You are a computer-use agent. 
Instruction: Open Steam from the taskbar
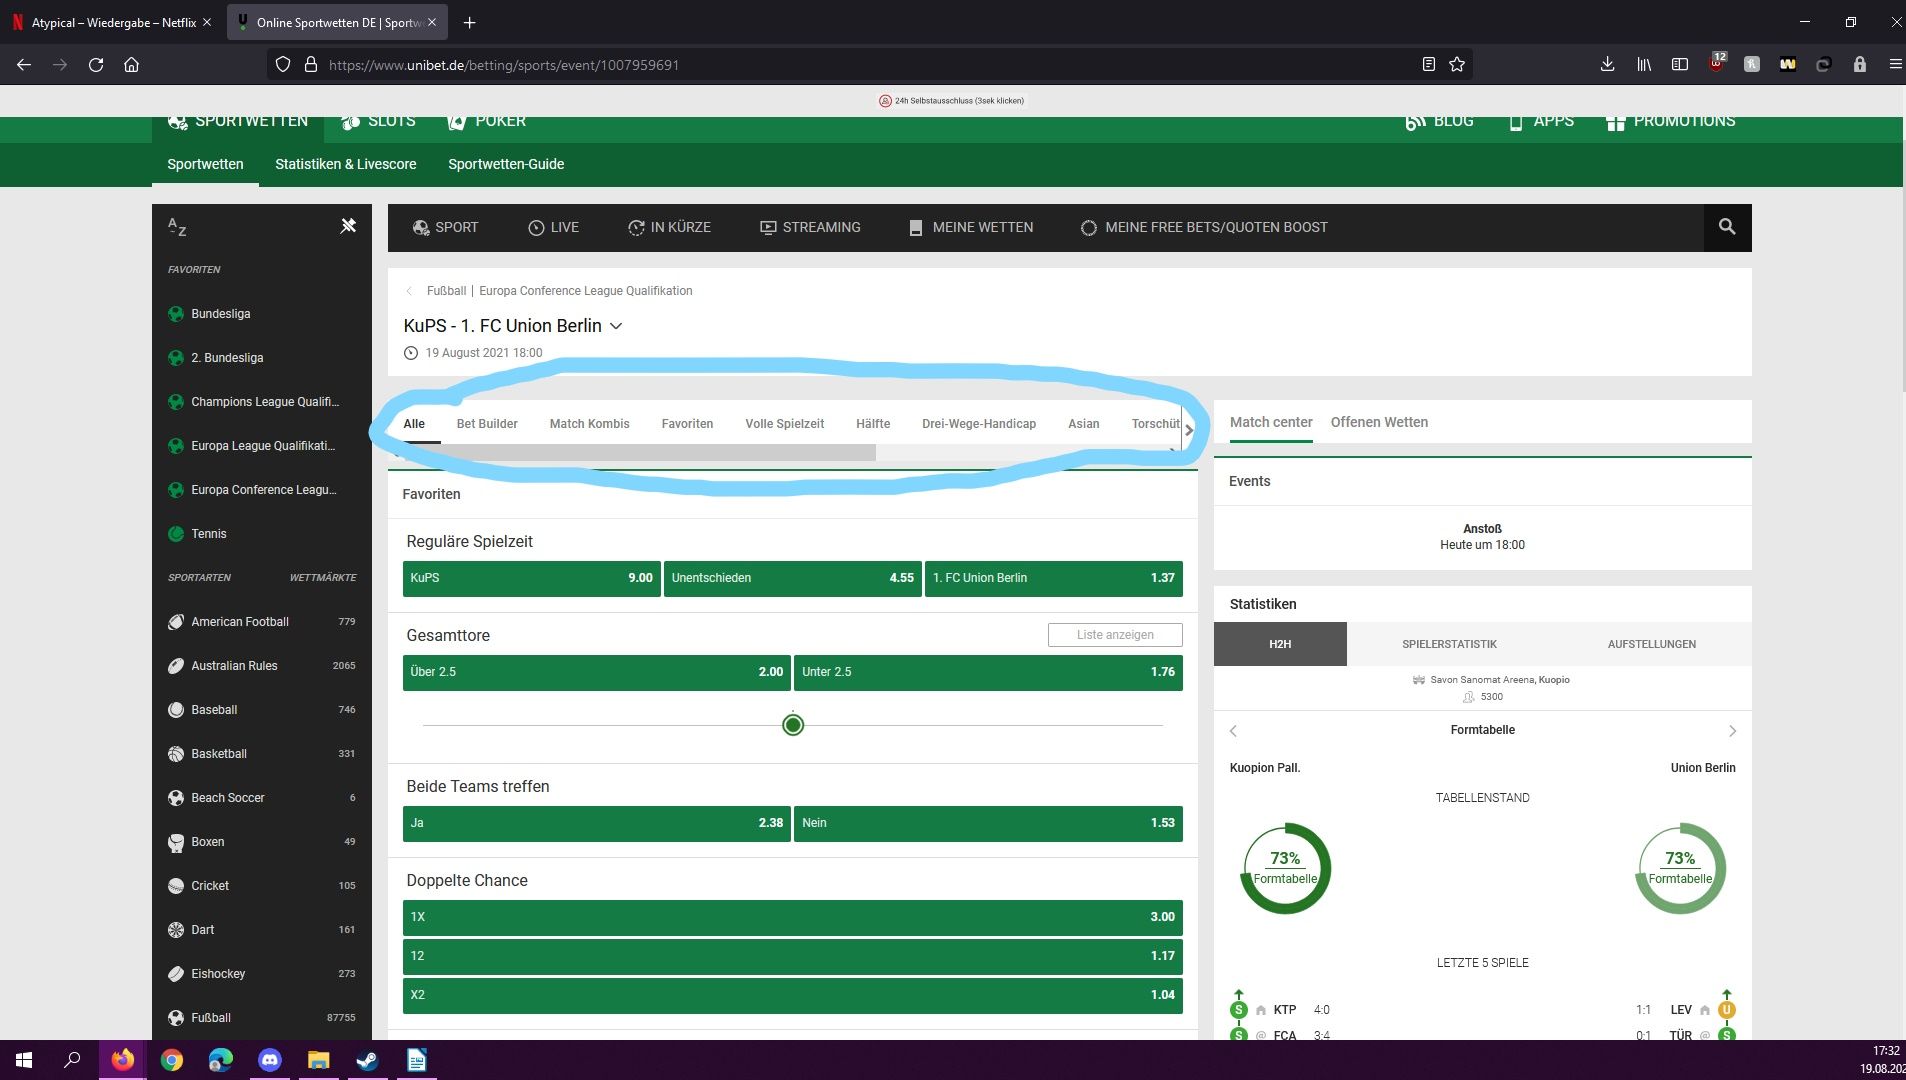[x=367, y=1060]
